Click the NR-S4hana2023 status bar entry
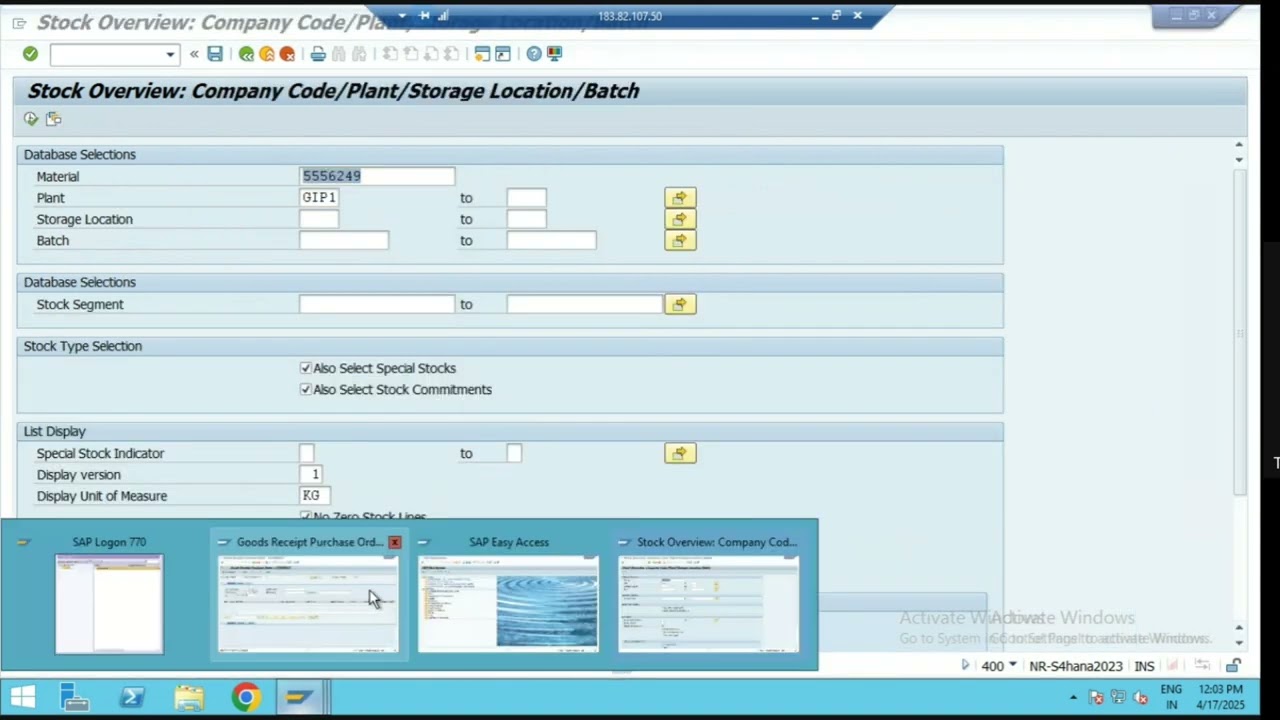Screen dimensions: 1280x720 coord(1076,666)
